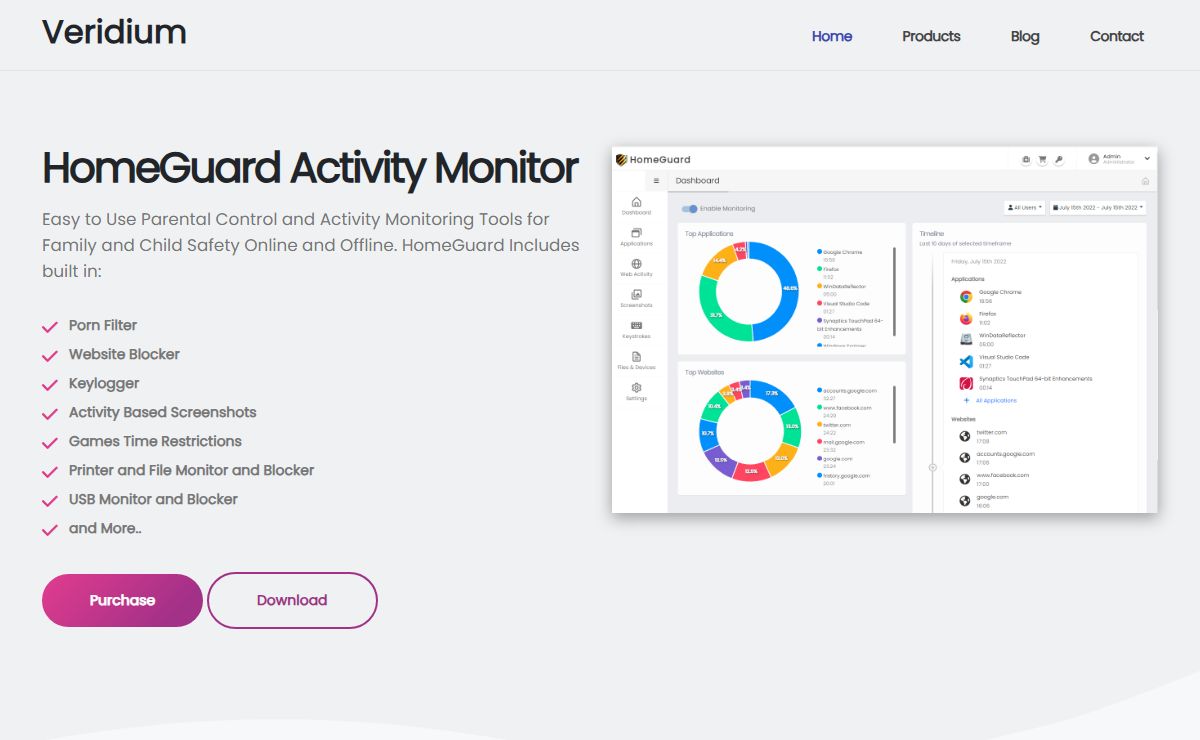Open the Settings gear sidebar icon
1200x740 pixels.
[636, 388]
